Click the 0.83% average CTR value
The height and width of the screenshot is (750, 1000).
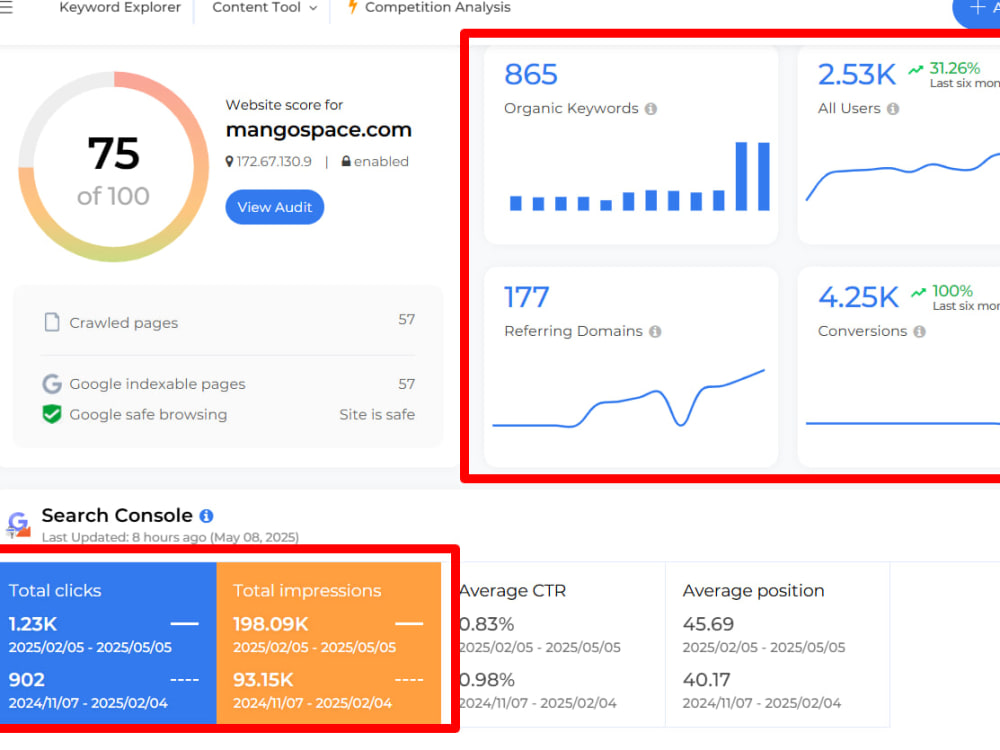click(x=487, y=624)
